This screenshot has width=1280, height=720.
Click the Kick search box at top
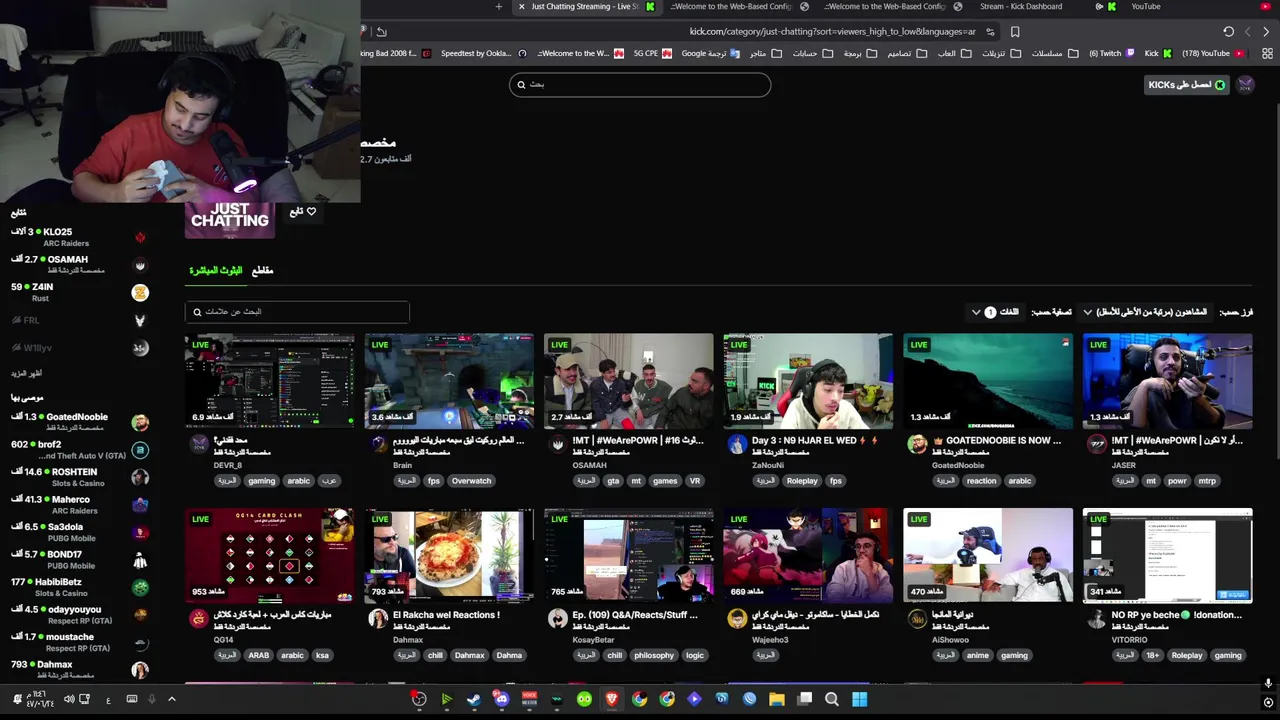click(x=640, y=85)
